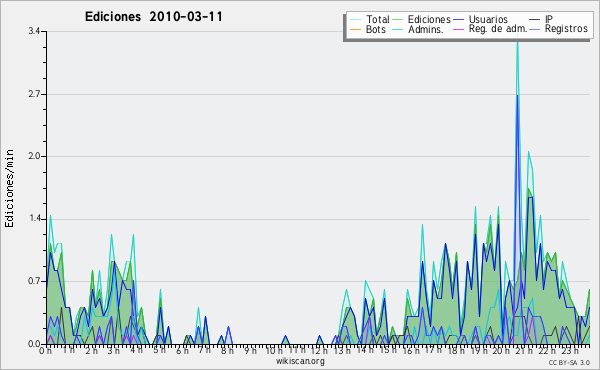Click the 0 h axis tick label
This screenshot has width=600, height=370.
click(x=46, y=350)
